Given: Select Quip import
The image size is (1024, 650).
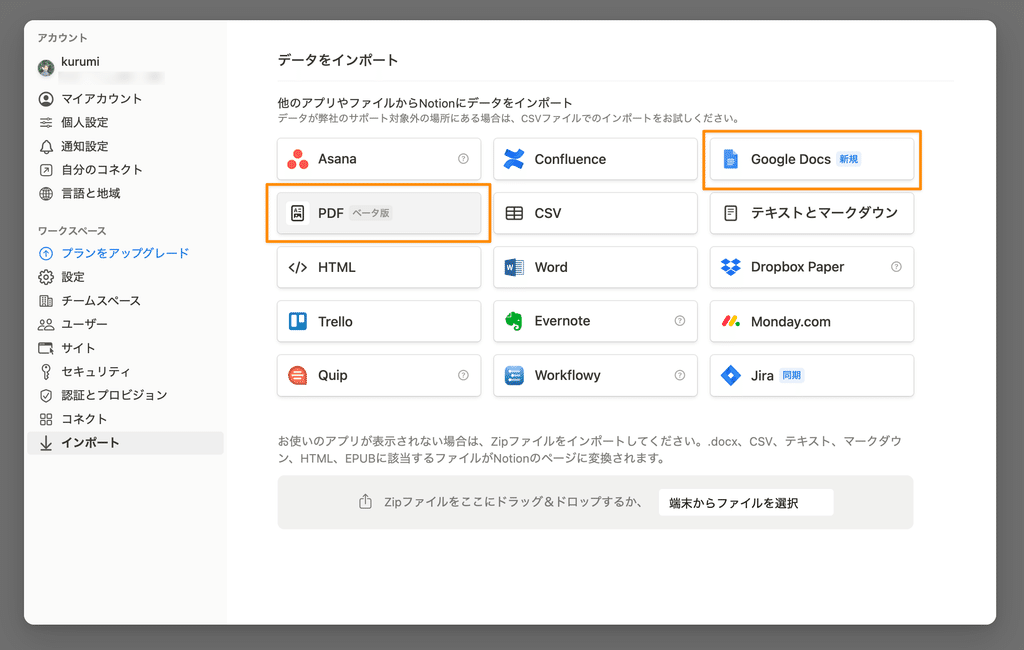Looking at the screenshot, I should [x=379, y=376].
